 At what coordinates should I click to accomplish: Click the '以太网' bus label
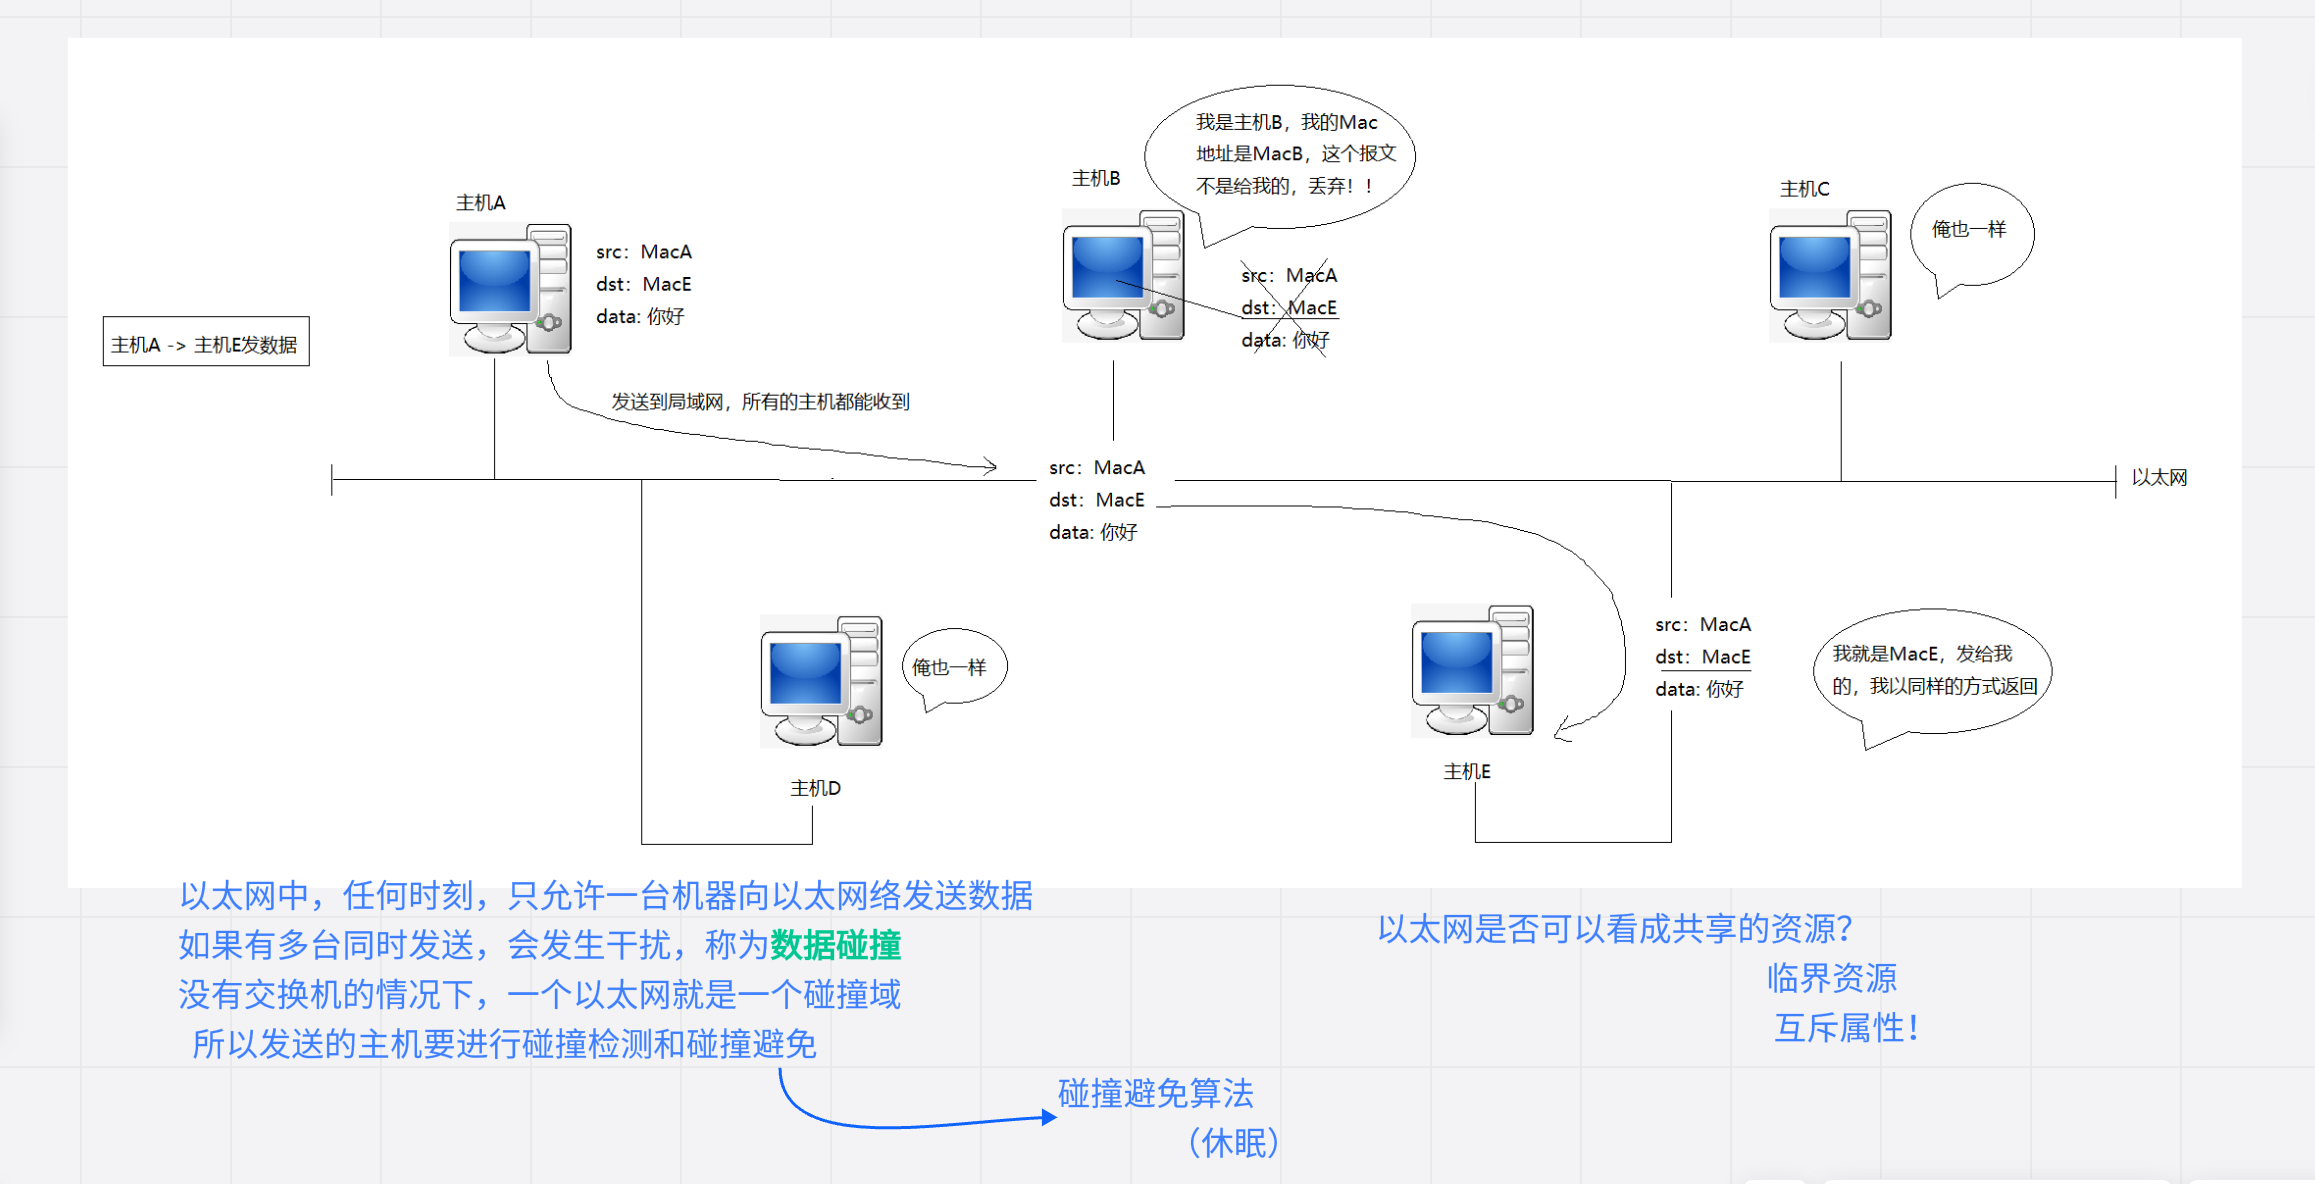(2159, 477)
